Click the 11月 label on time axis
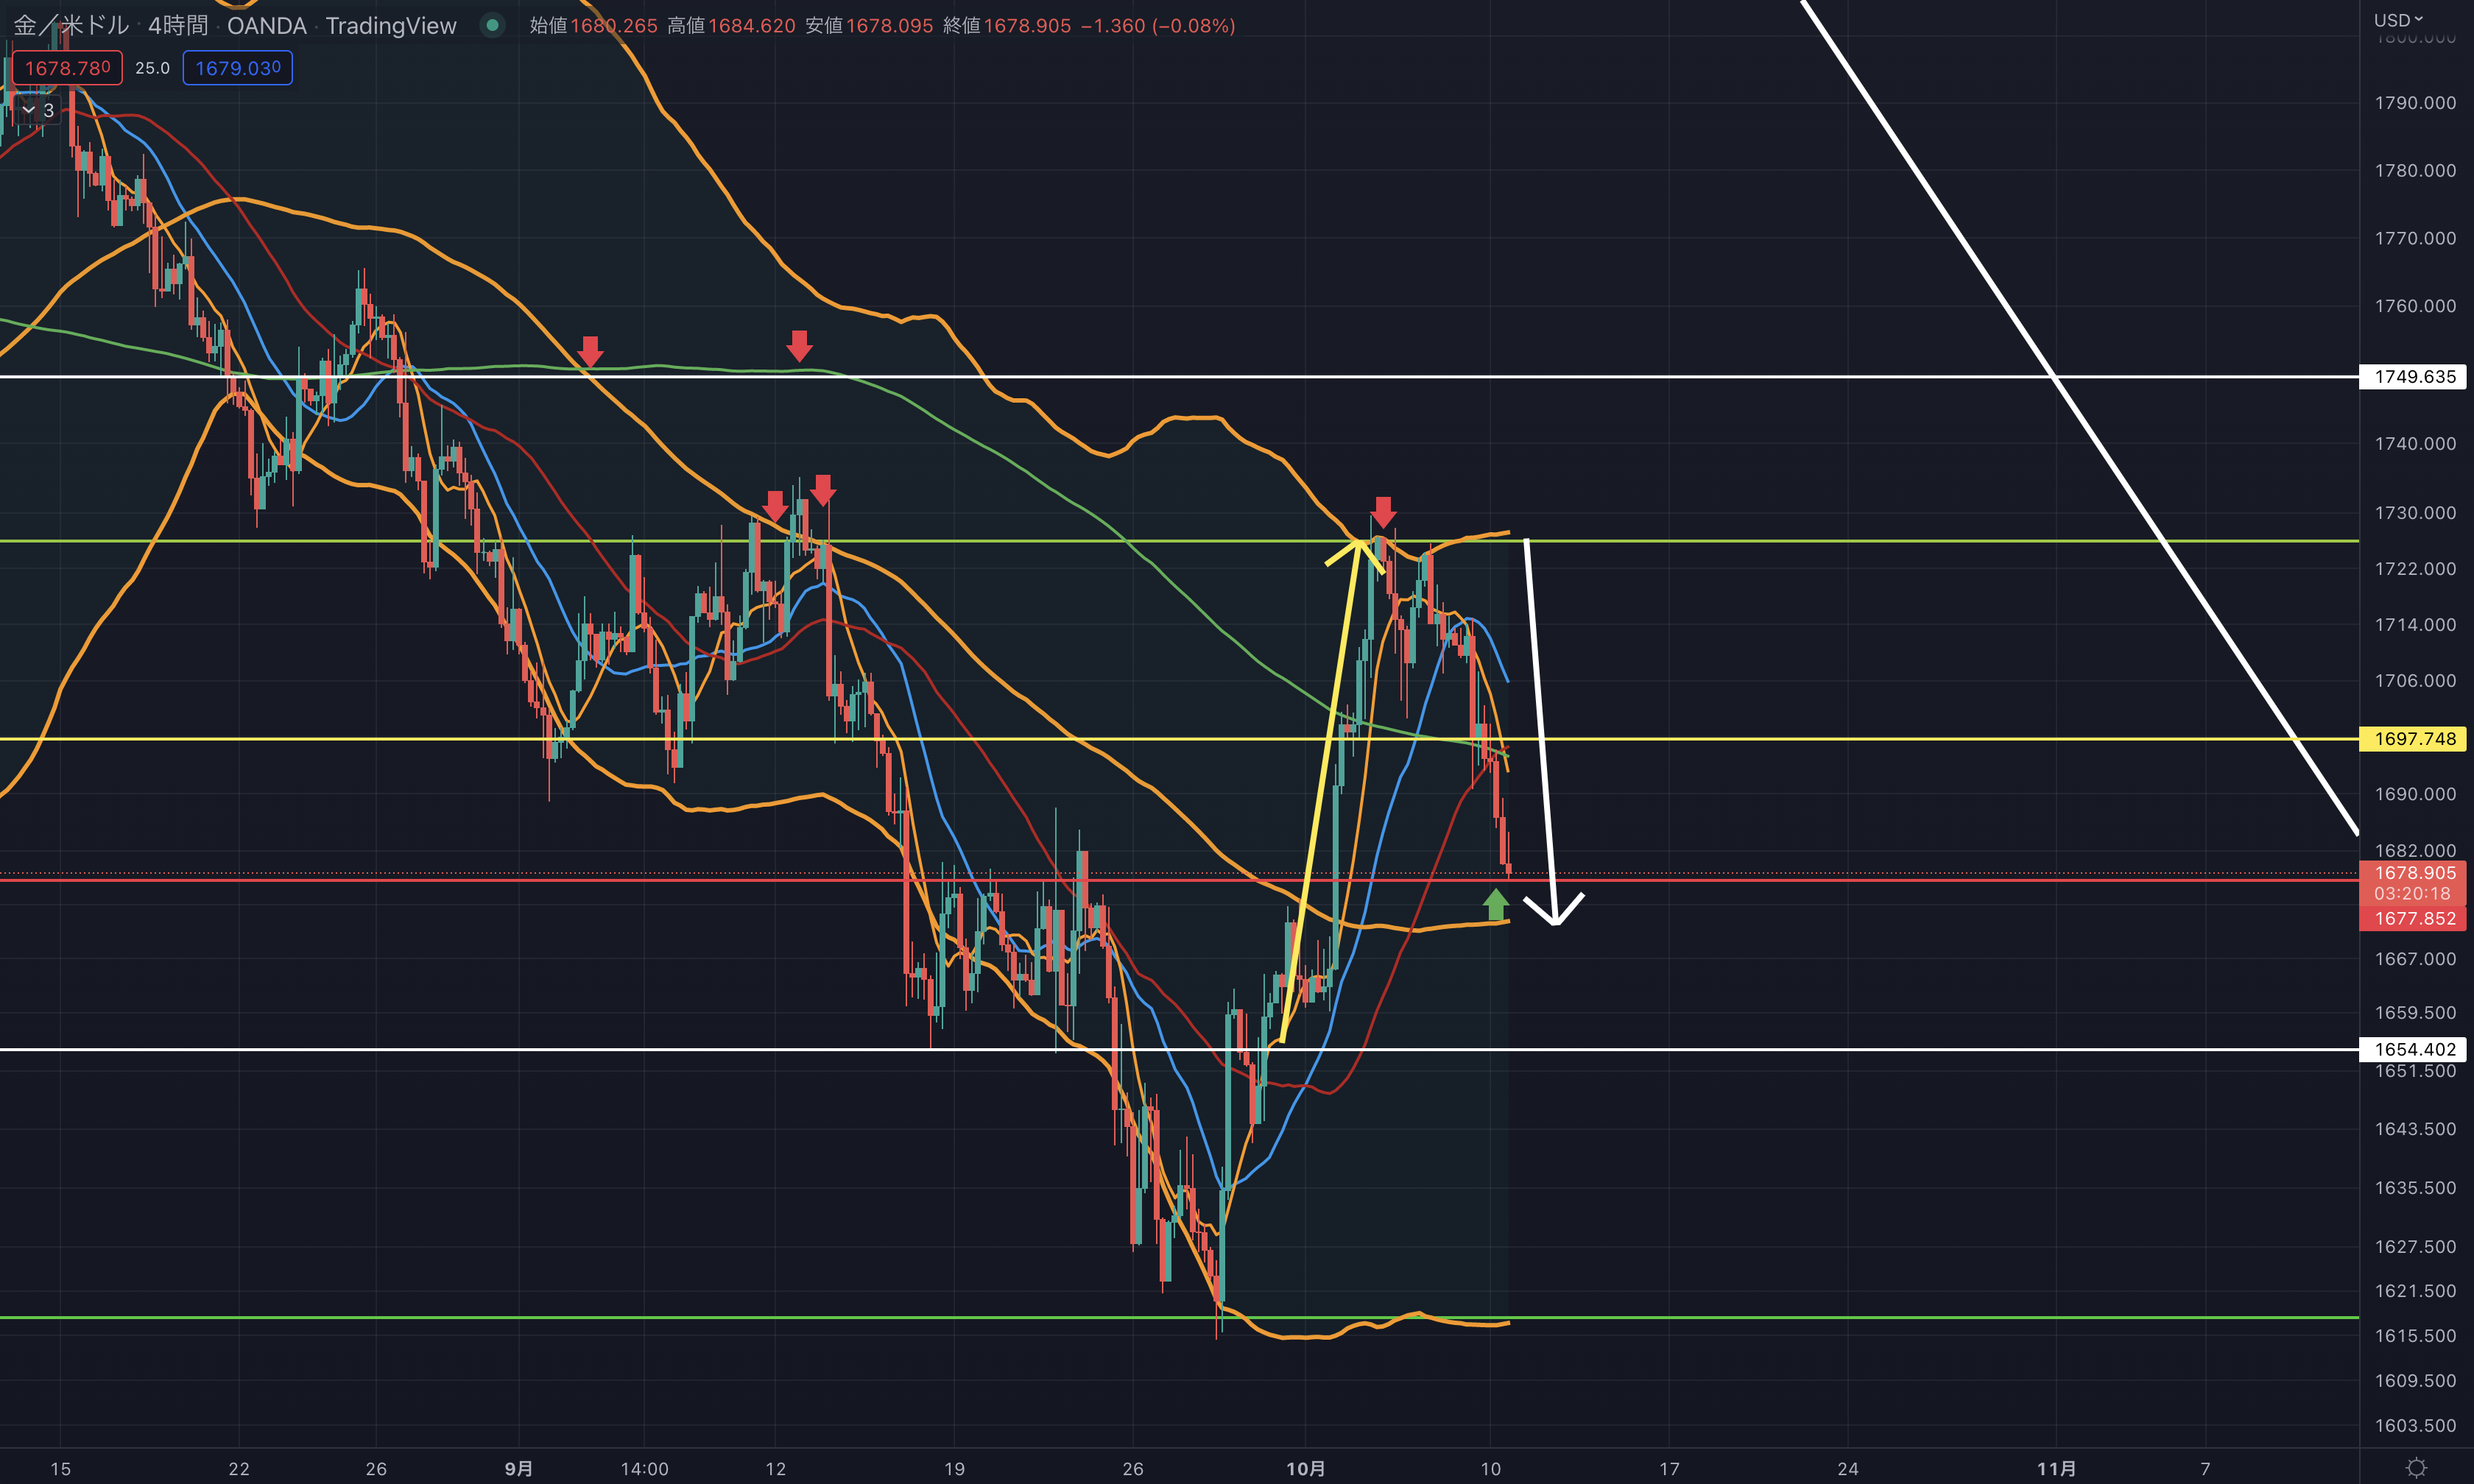2474x1484 pixels. click(2056, 1468)
